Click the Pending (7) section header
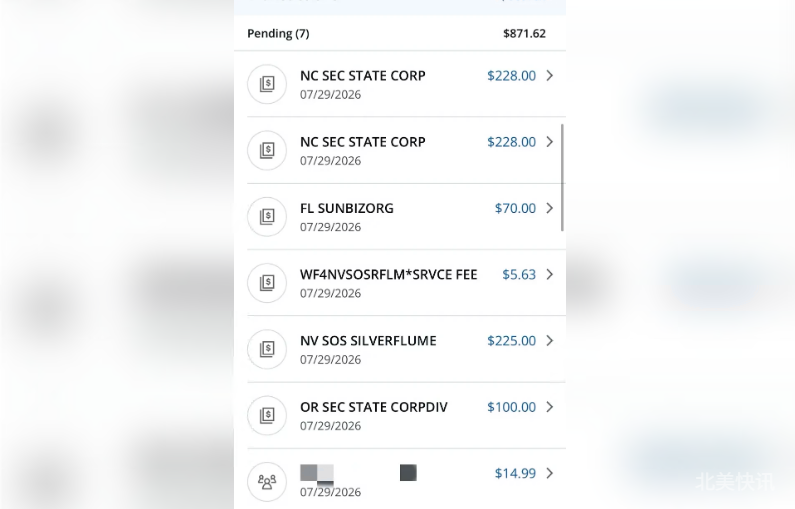 click(x=400, y=33)
